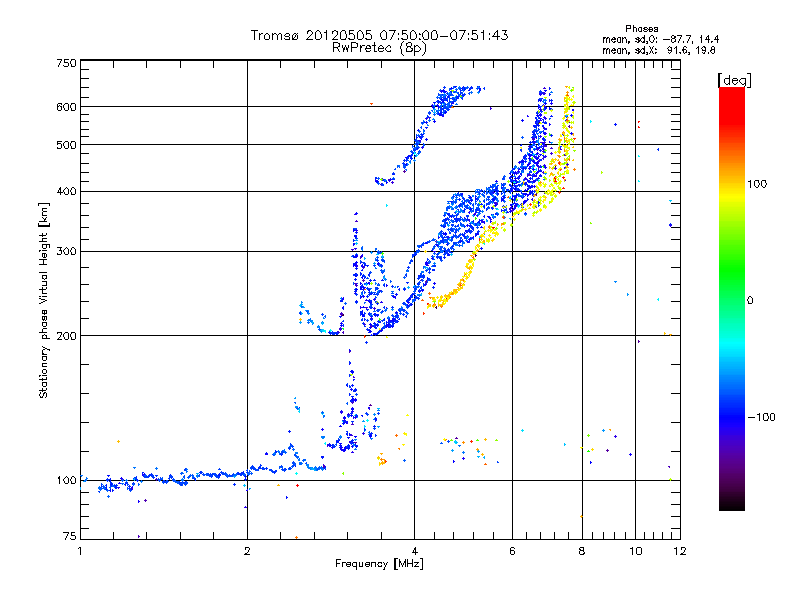The height and width of the screenshot is (600, 800).
Task: Click the colorbar tick label '100'
Action: (757, 184)
